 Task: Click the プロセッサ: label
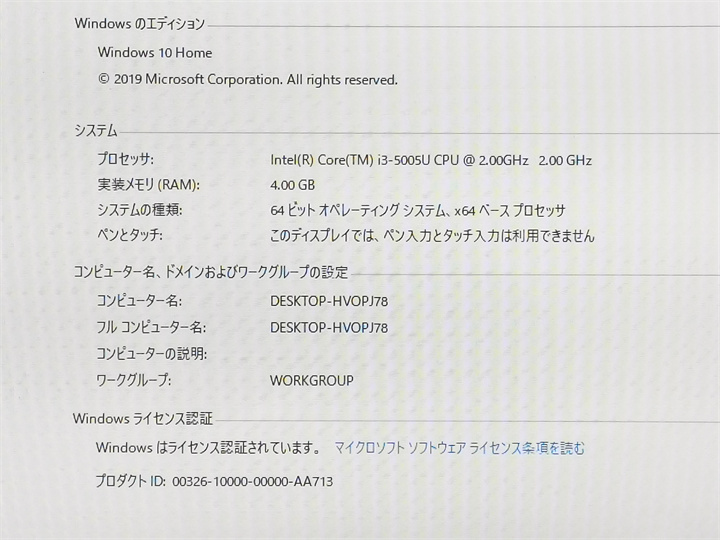[x=125, y=159]
